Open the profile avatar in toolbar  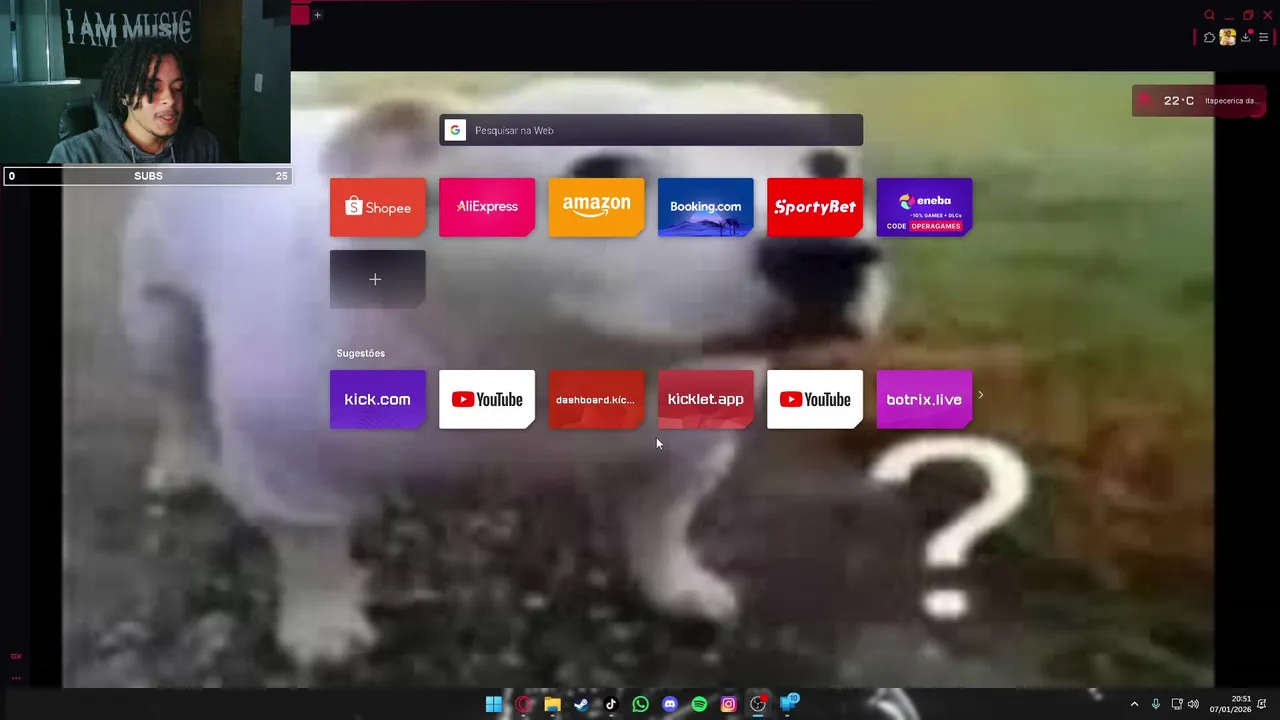tap(1227, 38)
